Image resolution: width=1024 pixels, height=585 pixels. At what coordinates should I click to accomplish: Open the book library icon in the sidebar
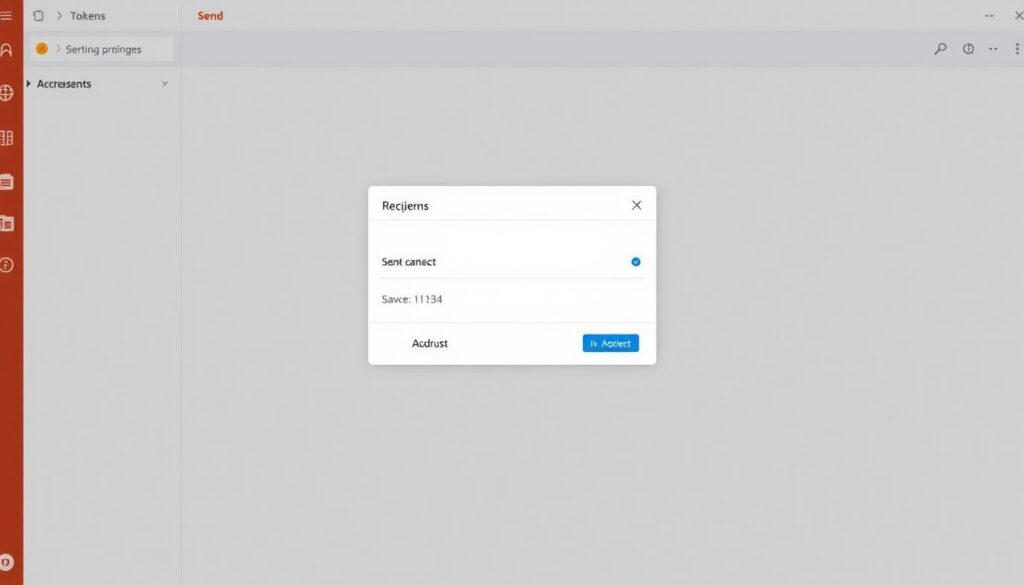pos(7,138)
